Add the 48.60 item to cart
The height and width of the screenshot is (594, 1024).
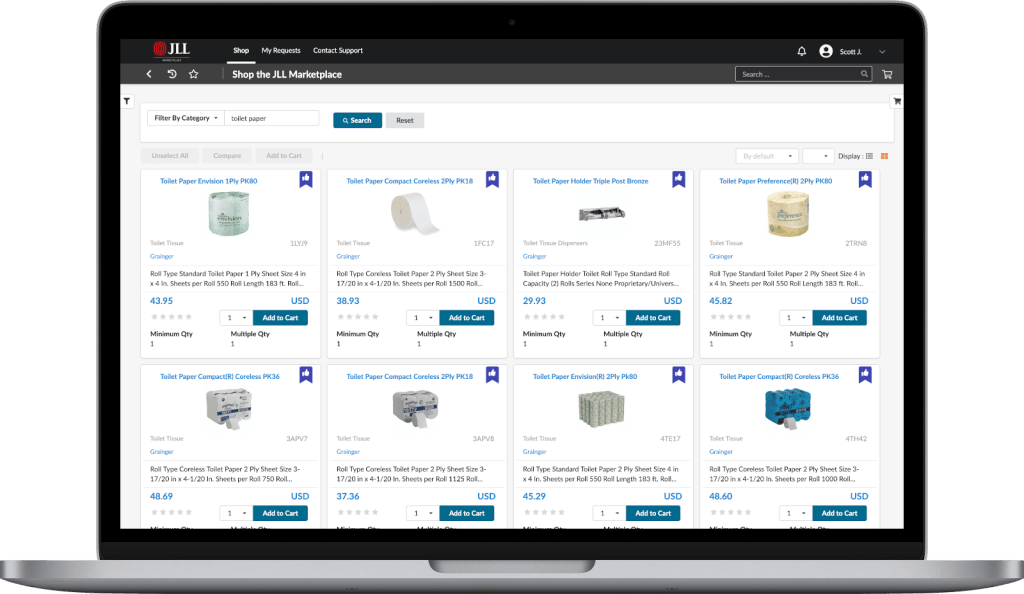(839, 514)
